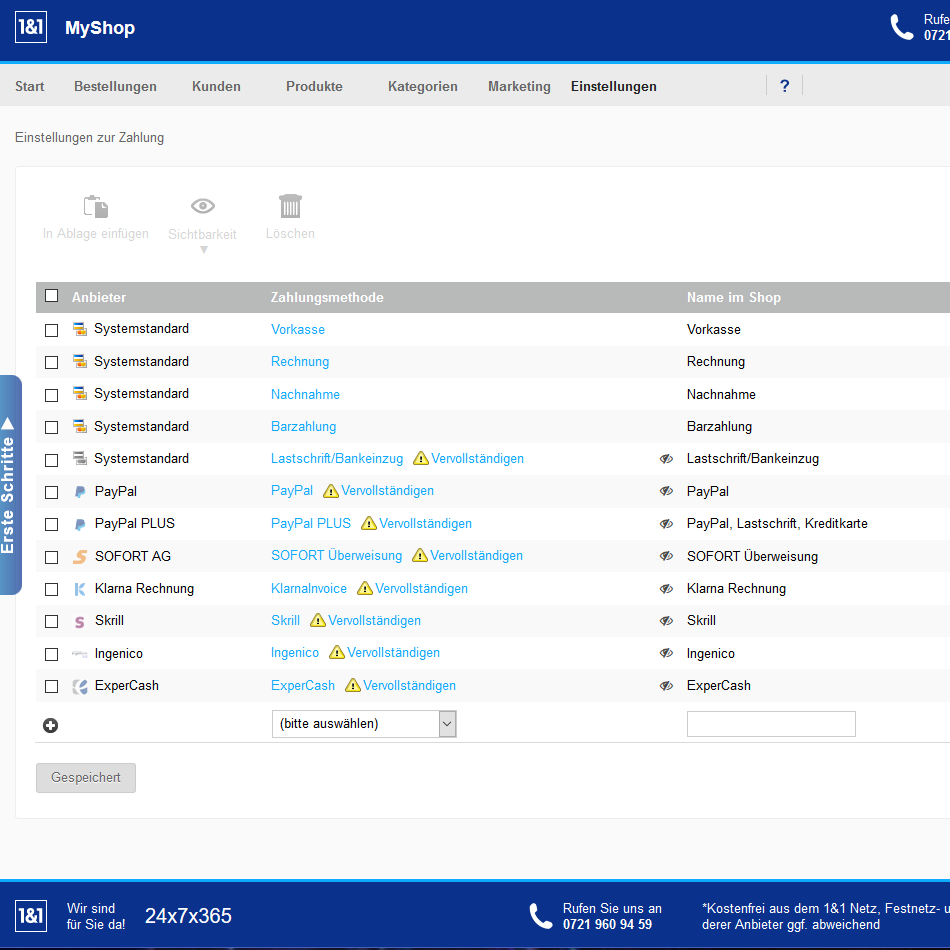Click the Gespeichert button
This screenshot has width=950, height=950.
[x=86, y=778]
